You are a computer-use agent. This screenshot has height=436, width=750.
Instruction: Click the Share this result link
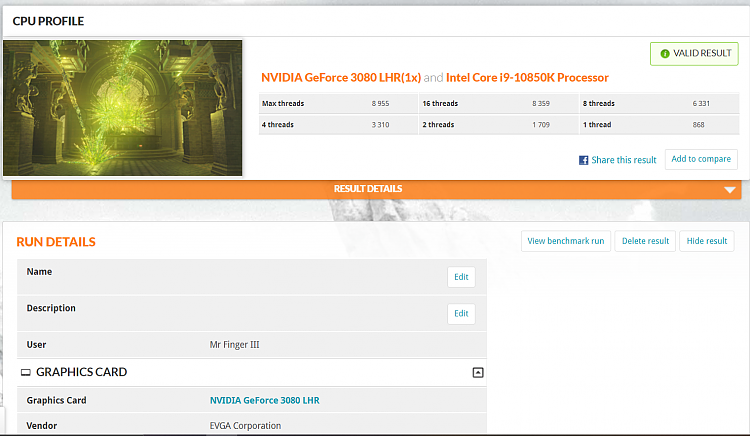pos(624,160)
